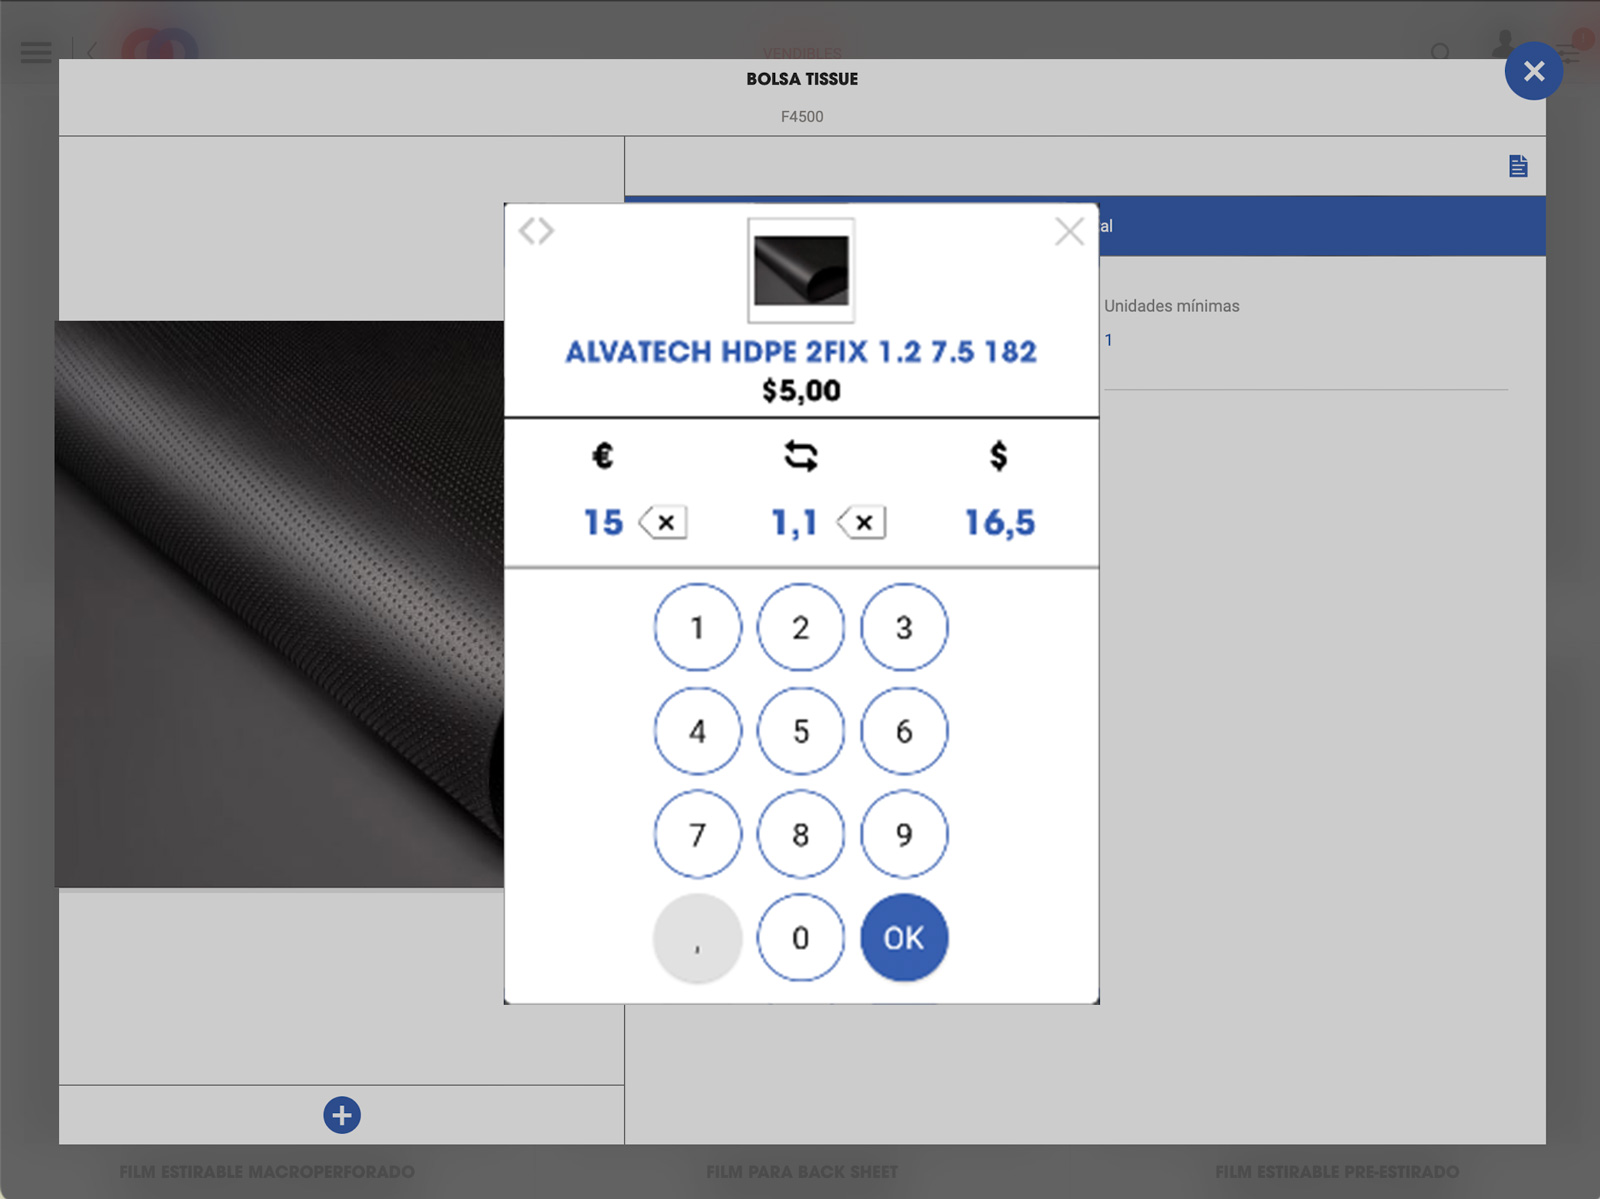Close the currency calculator popup
1600x1199 pixels.
pyautogui.click(x=1069, y=232)
